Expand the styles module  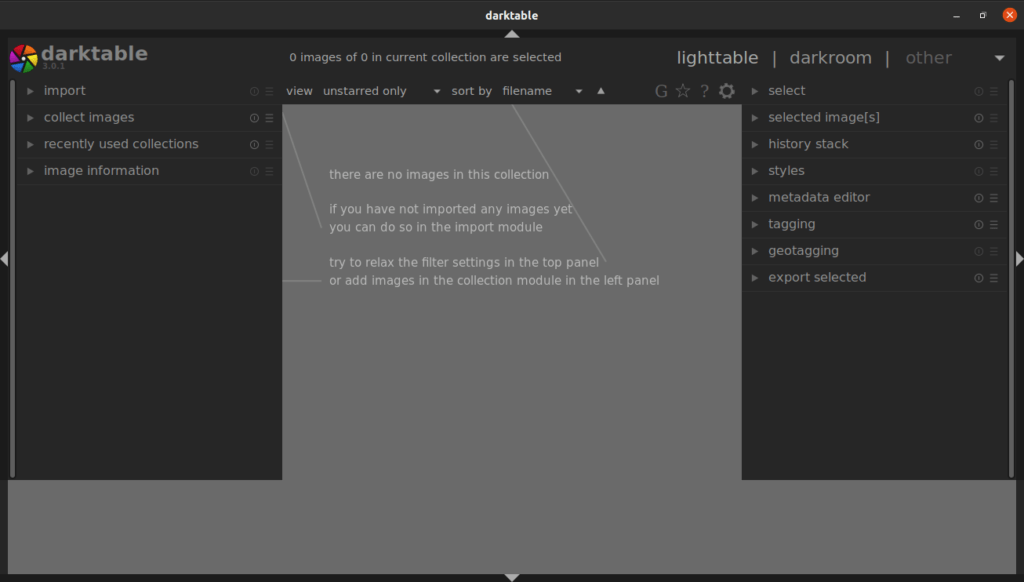(754, 171)
